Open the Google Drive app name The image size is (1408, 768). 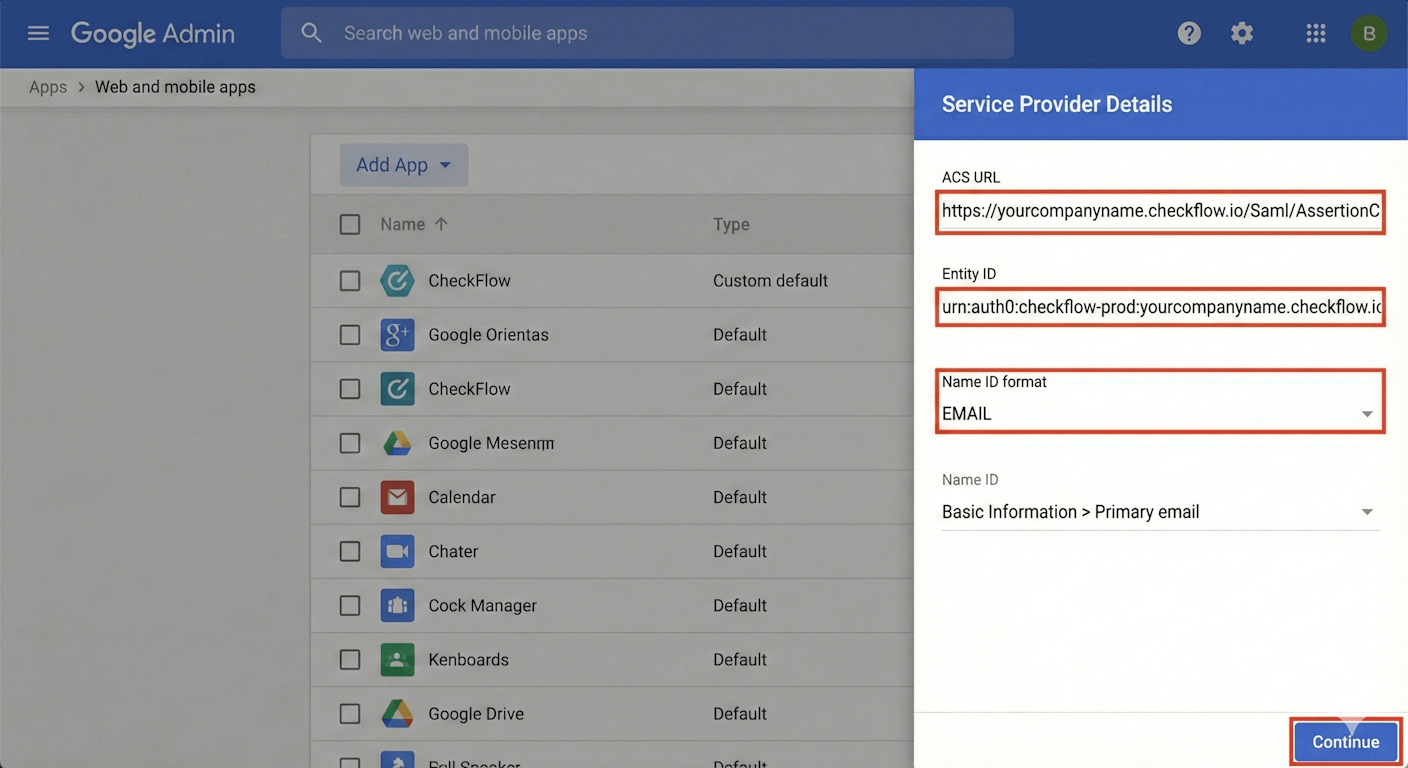pos(476,713)
